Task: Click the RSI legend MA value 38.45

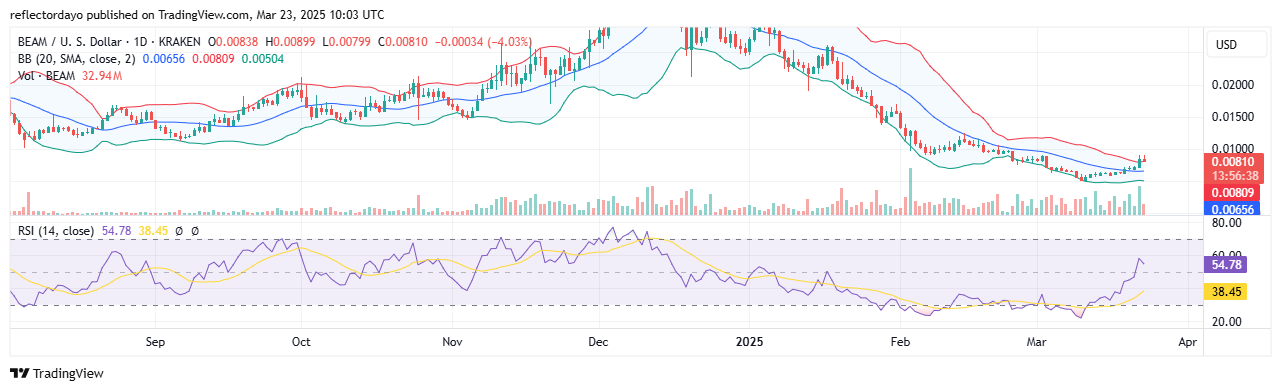Action: click(152, 231)
